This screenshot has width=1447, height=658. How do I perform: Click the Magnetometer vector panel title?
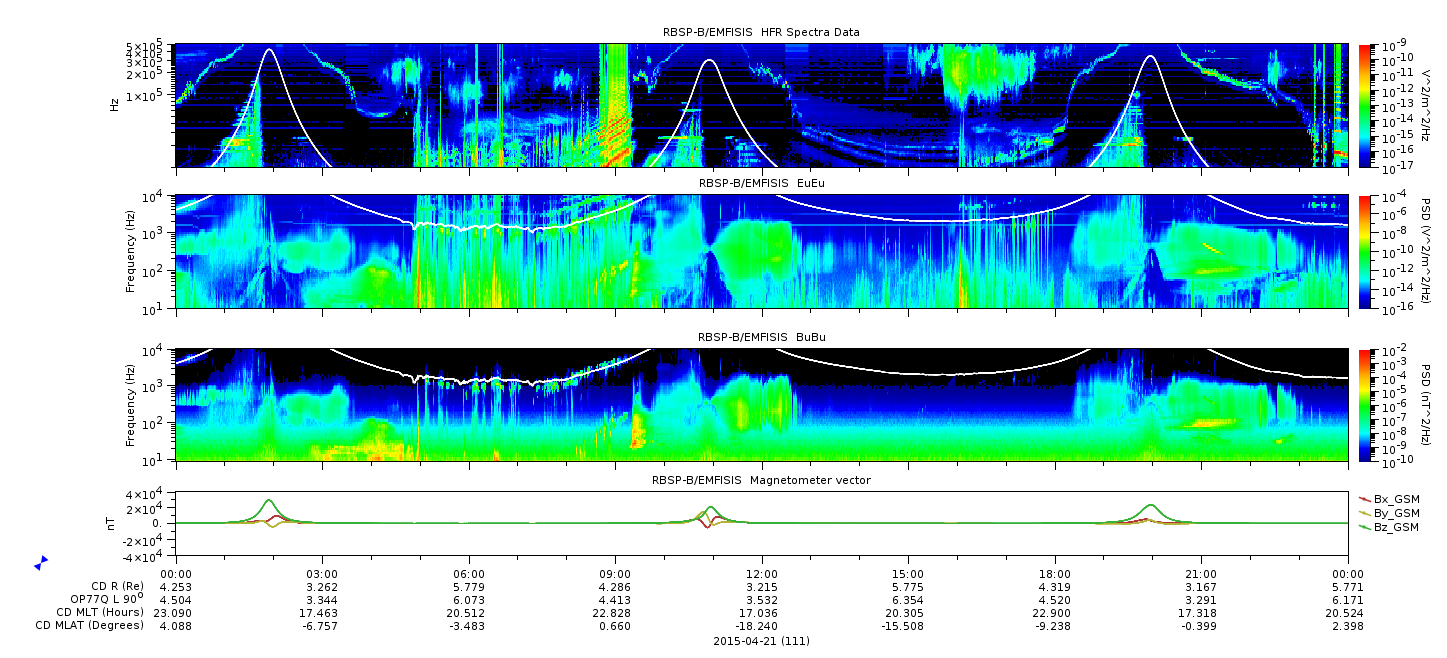[761, 480]
